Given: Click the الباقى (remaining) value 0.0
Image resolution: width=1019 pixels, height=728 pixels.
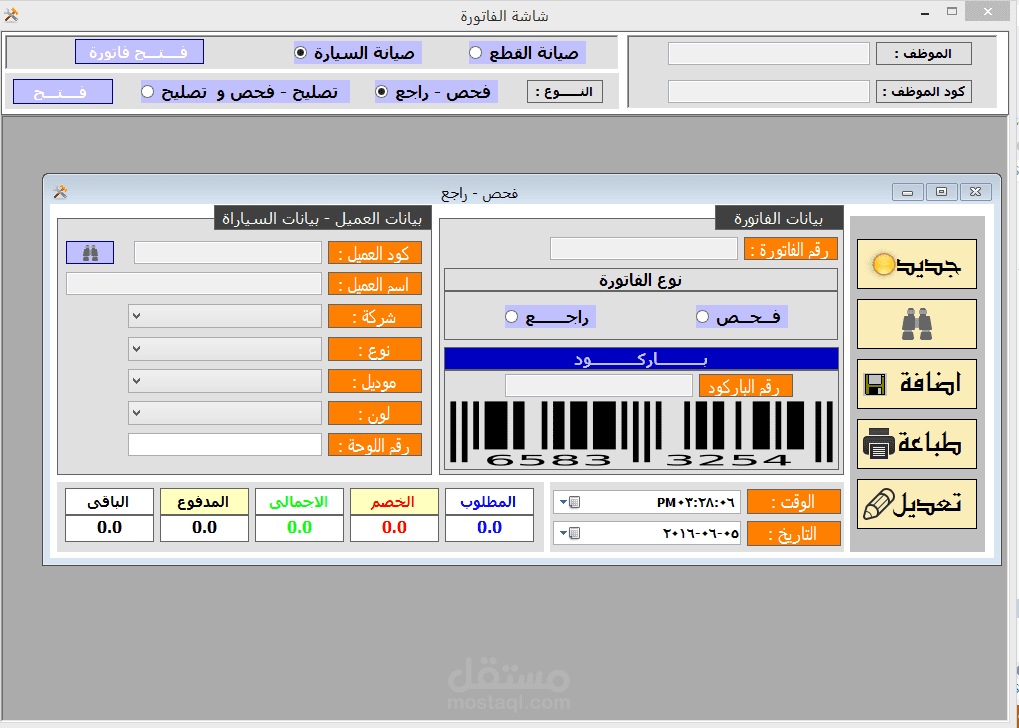Looking at the screenshot, I should [109, 528].
